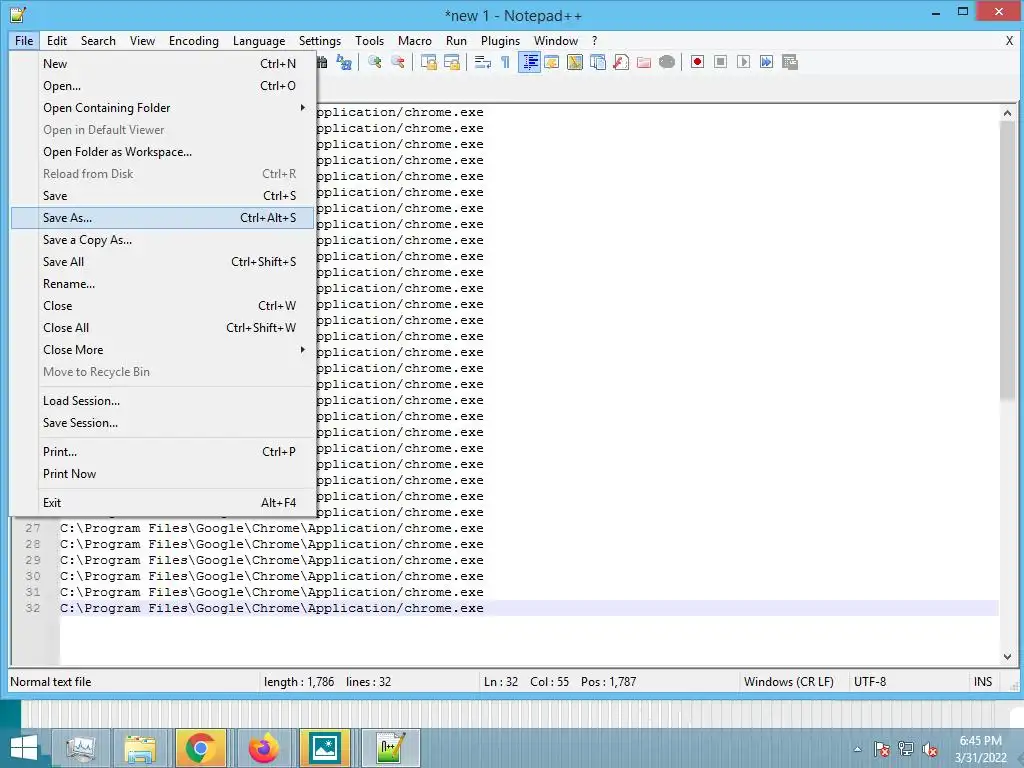Open the ? help menu
Viewport: 1024px width, 768px height.
[594, 40]
